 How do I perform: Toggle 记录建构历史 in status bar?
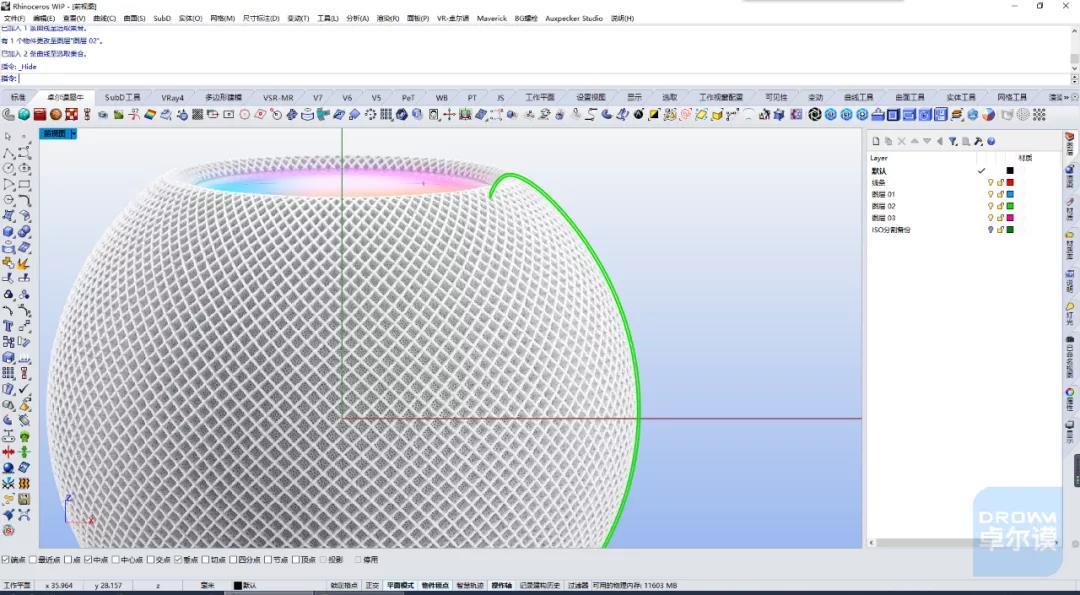539,585
